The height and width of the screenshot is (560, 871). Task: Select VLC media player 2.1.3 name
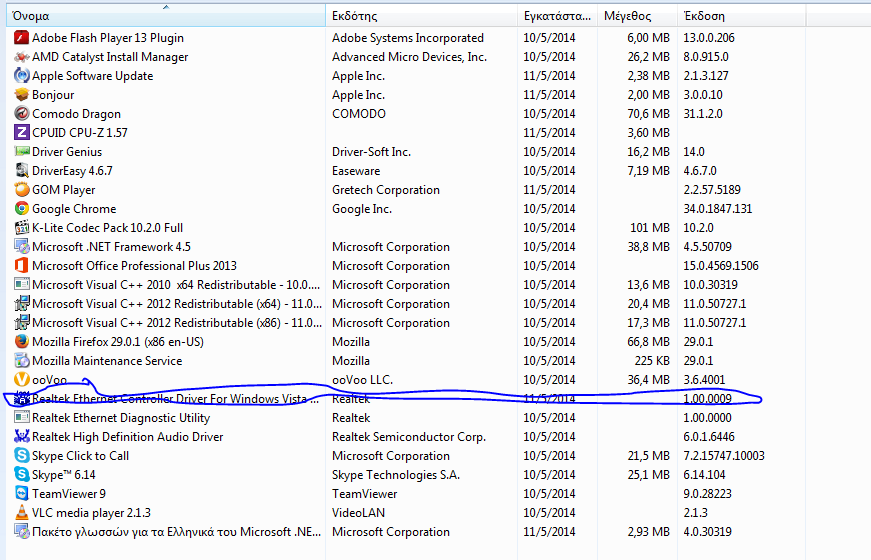coord(91,512)
